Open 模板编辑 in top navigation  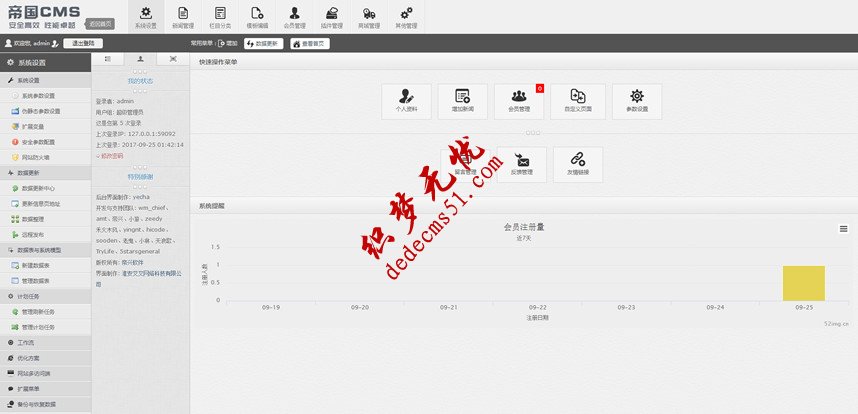tap(258, 17)
